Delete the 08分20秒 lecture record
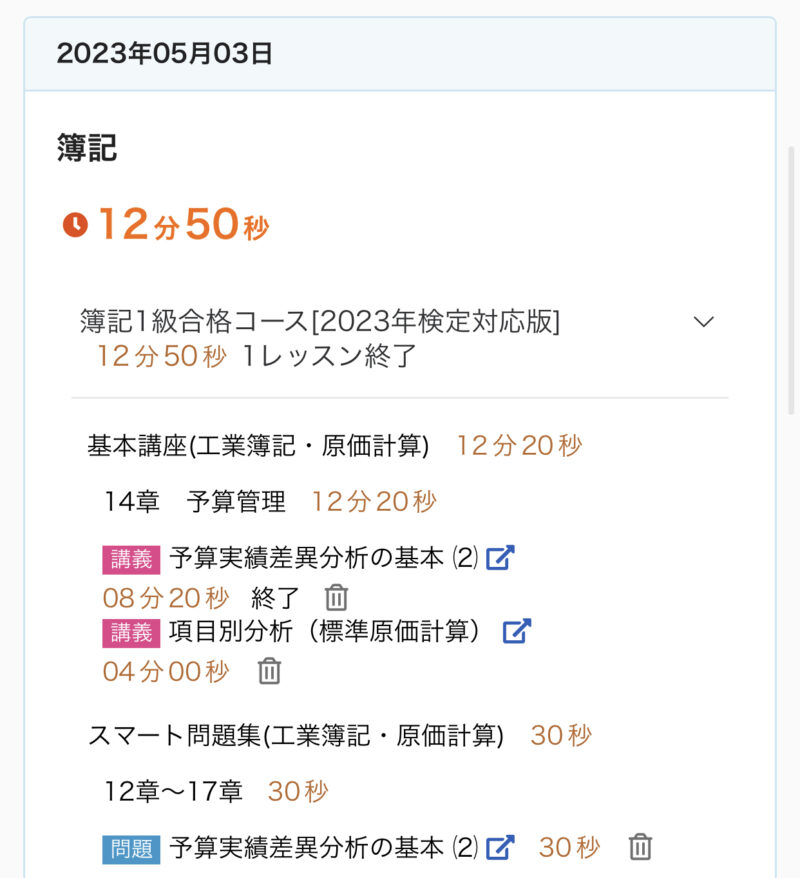800x878 pixels. (336, 598)
